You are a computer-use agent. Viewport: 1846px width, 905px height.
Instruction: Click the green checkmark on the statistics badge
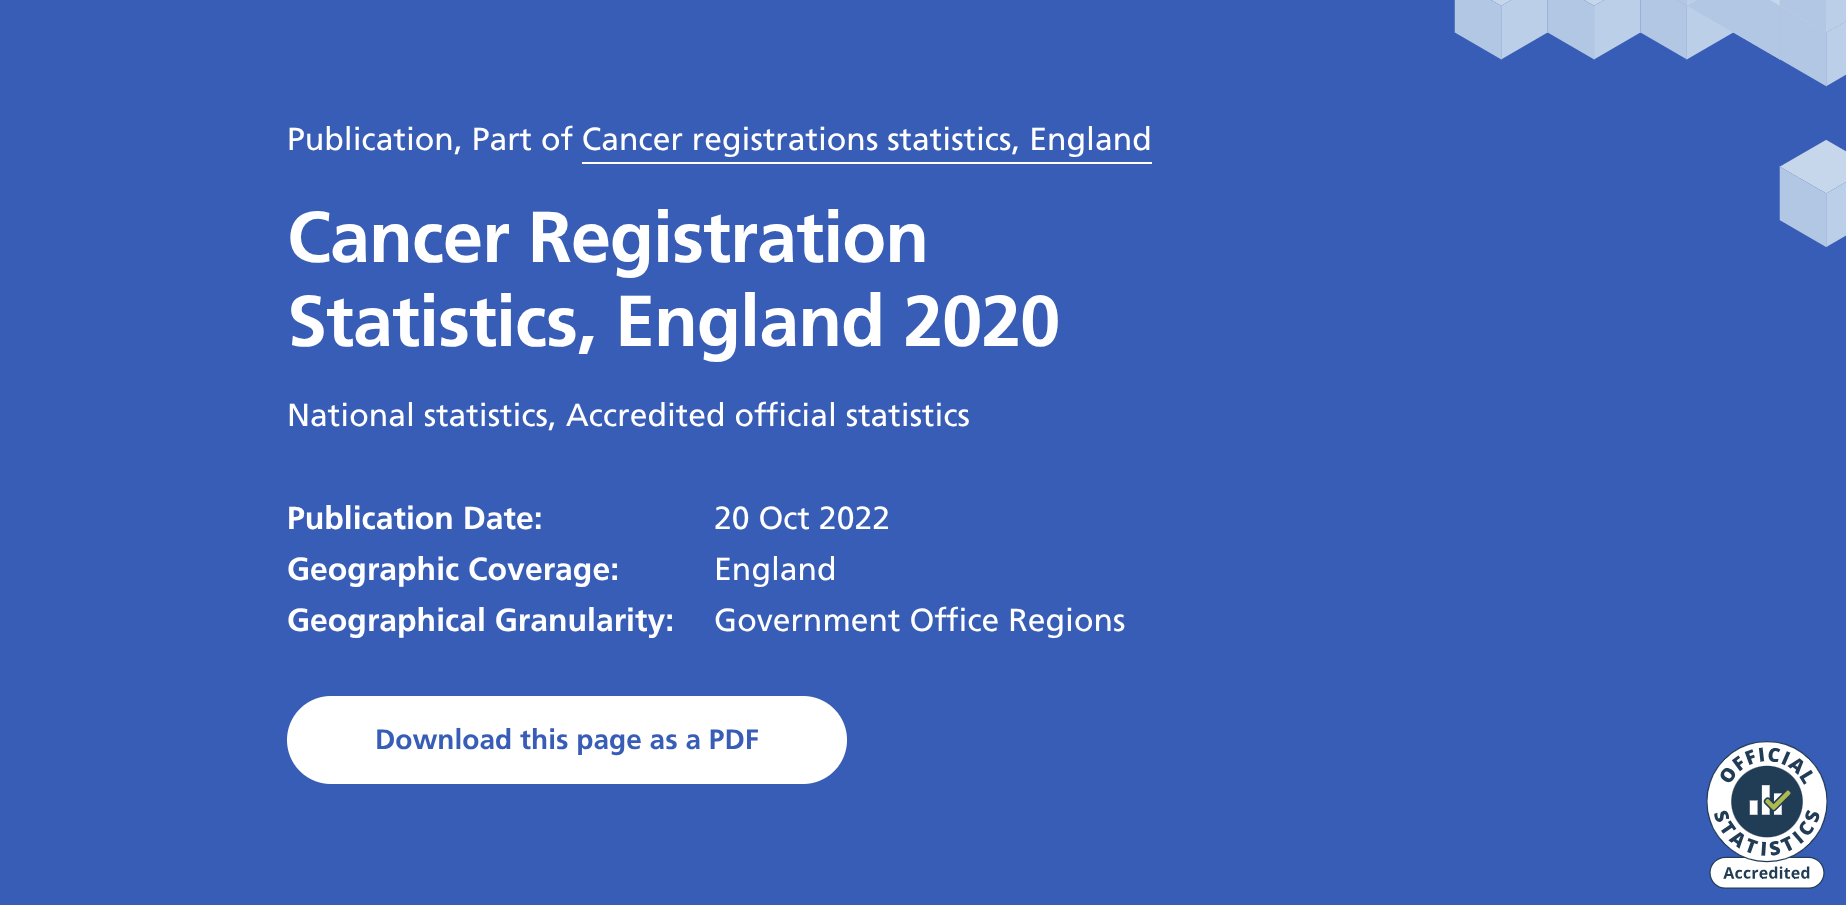click(1779, 798)
